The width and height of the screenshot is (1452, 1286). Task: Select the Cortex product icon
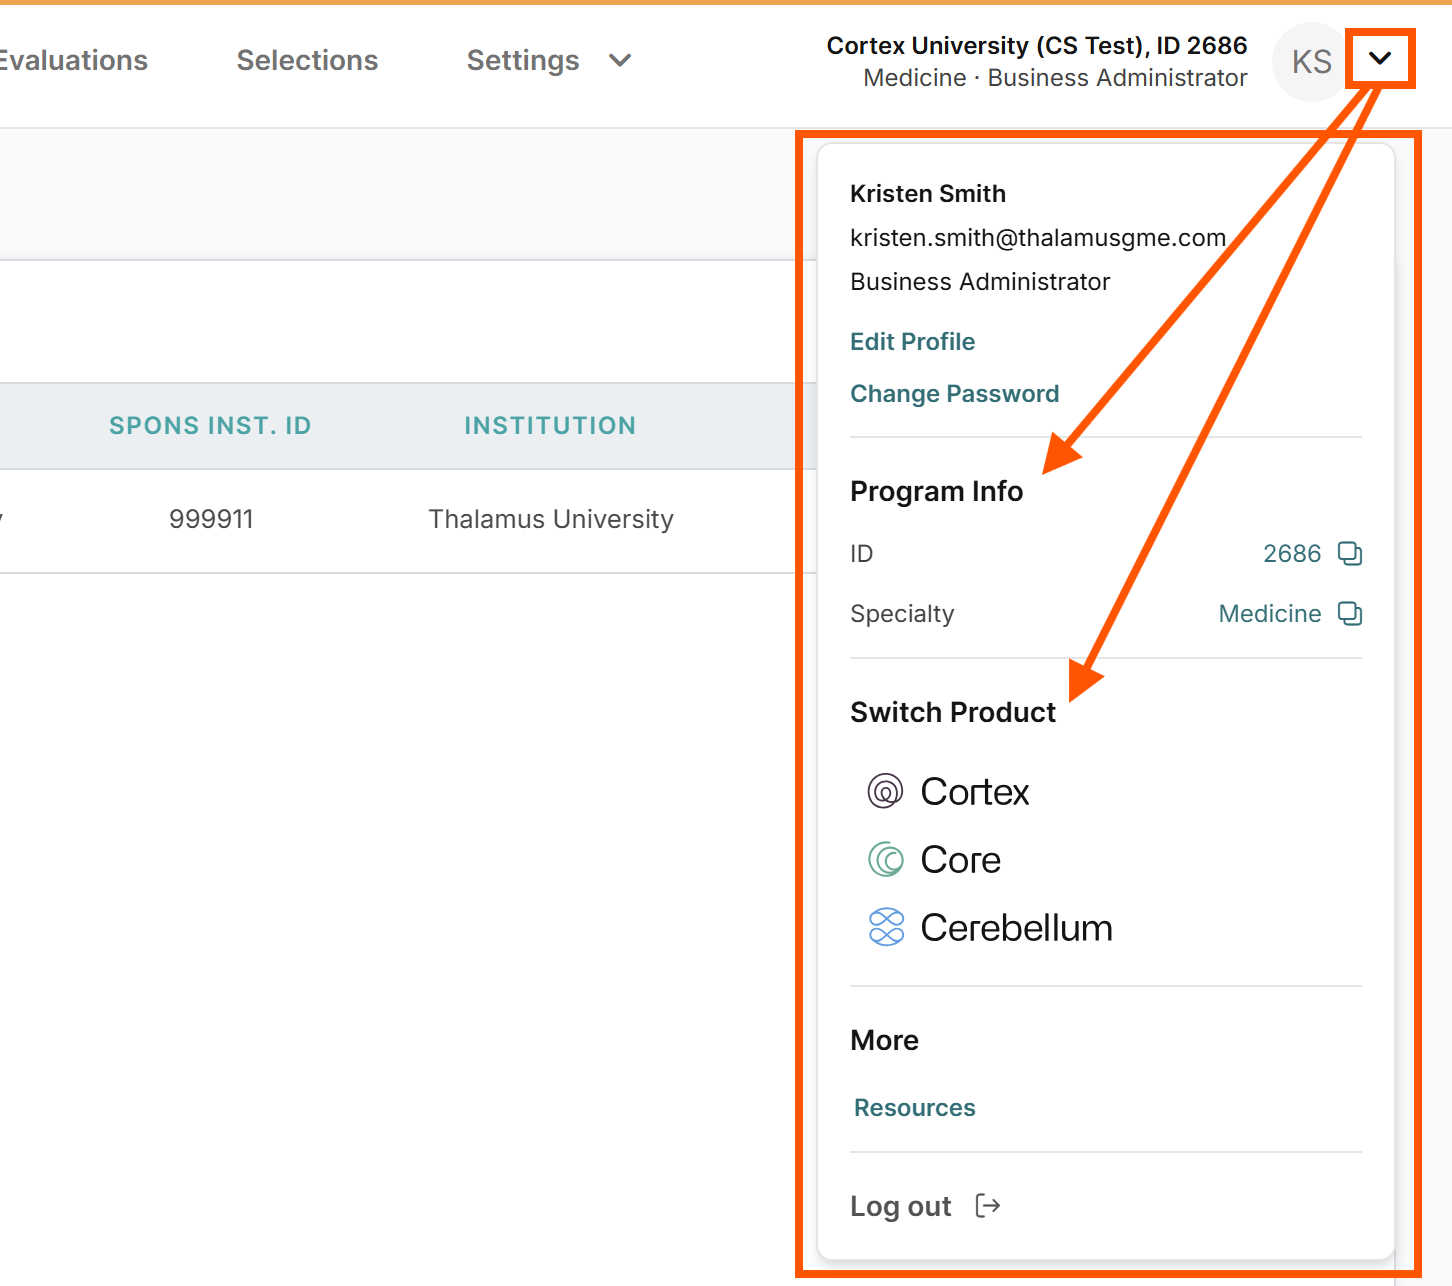pos(886,791)
